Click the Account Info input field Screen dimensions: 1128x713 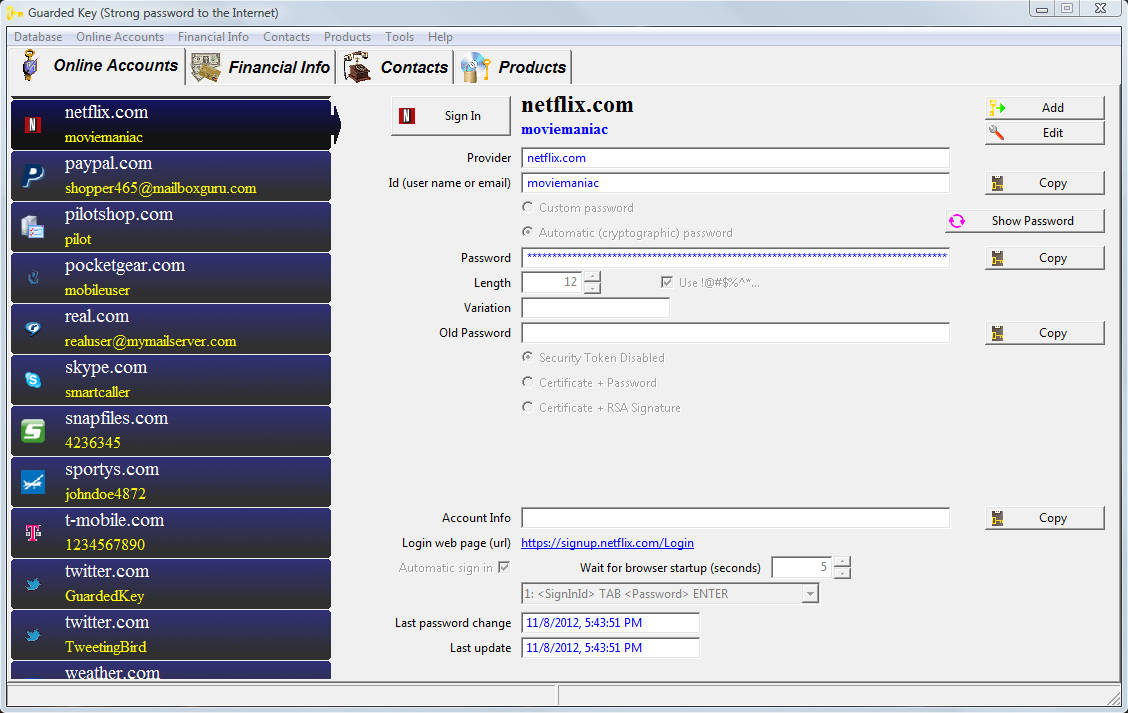point(735,518)
